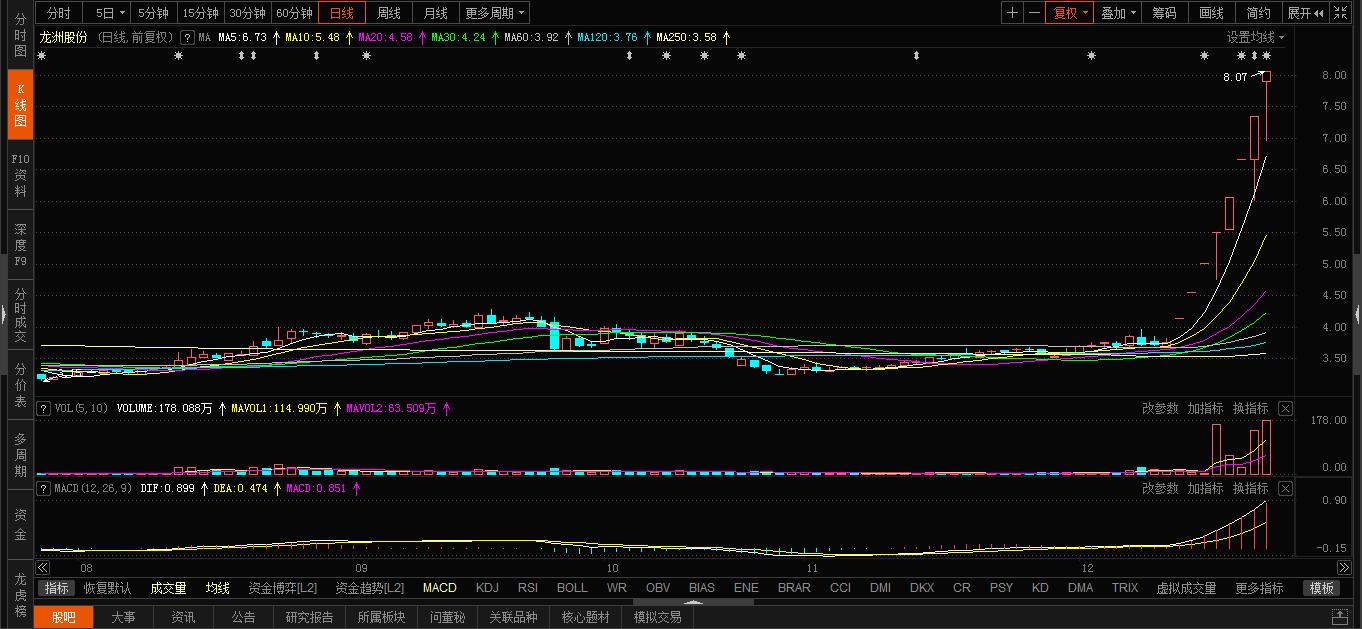Switch to the 60分钟 period tab
The width and height of the screenshot is (1362, 629).
[x=294, y=13]
